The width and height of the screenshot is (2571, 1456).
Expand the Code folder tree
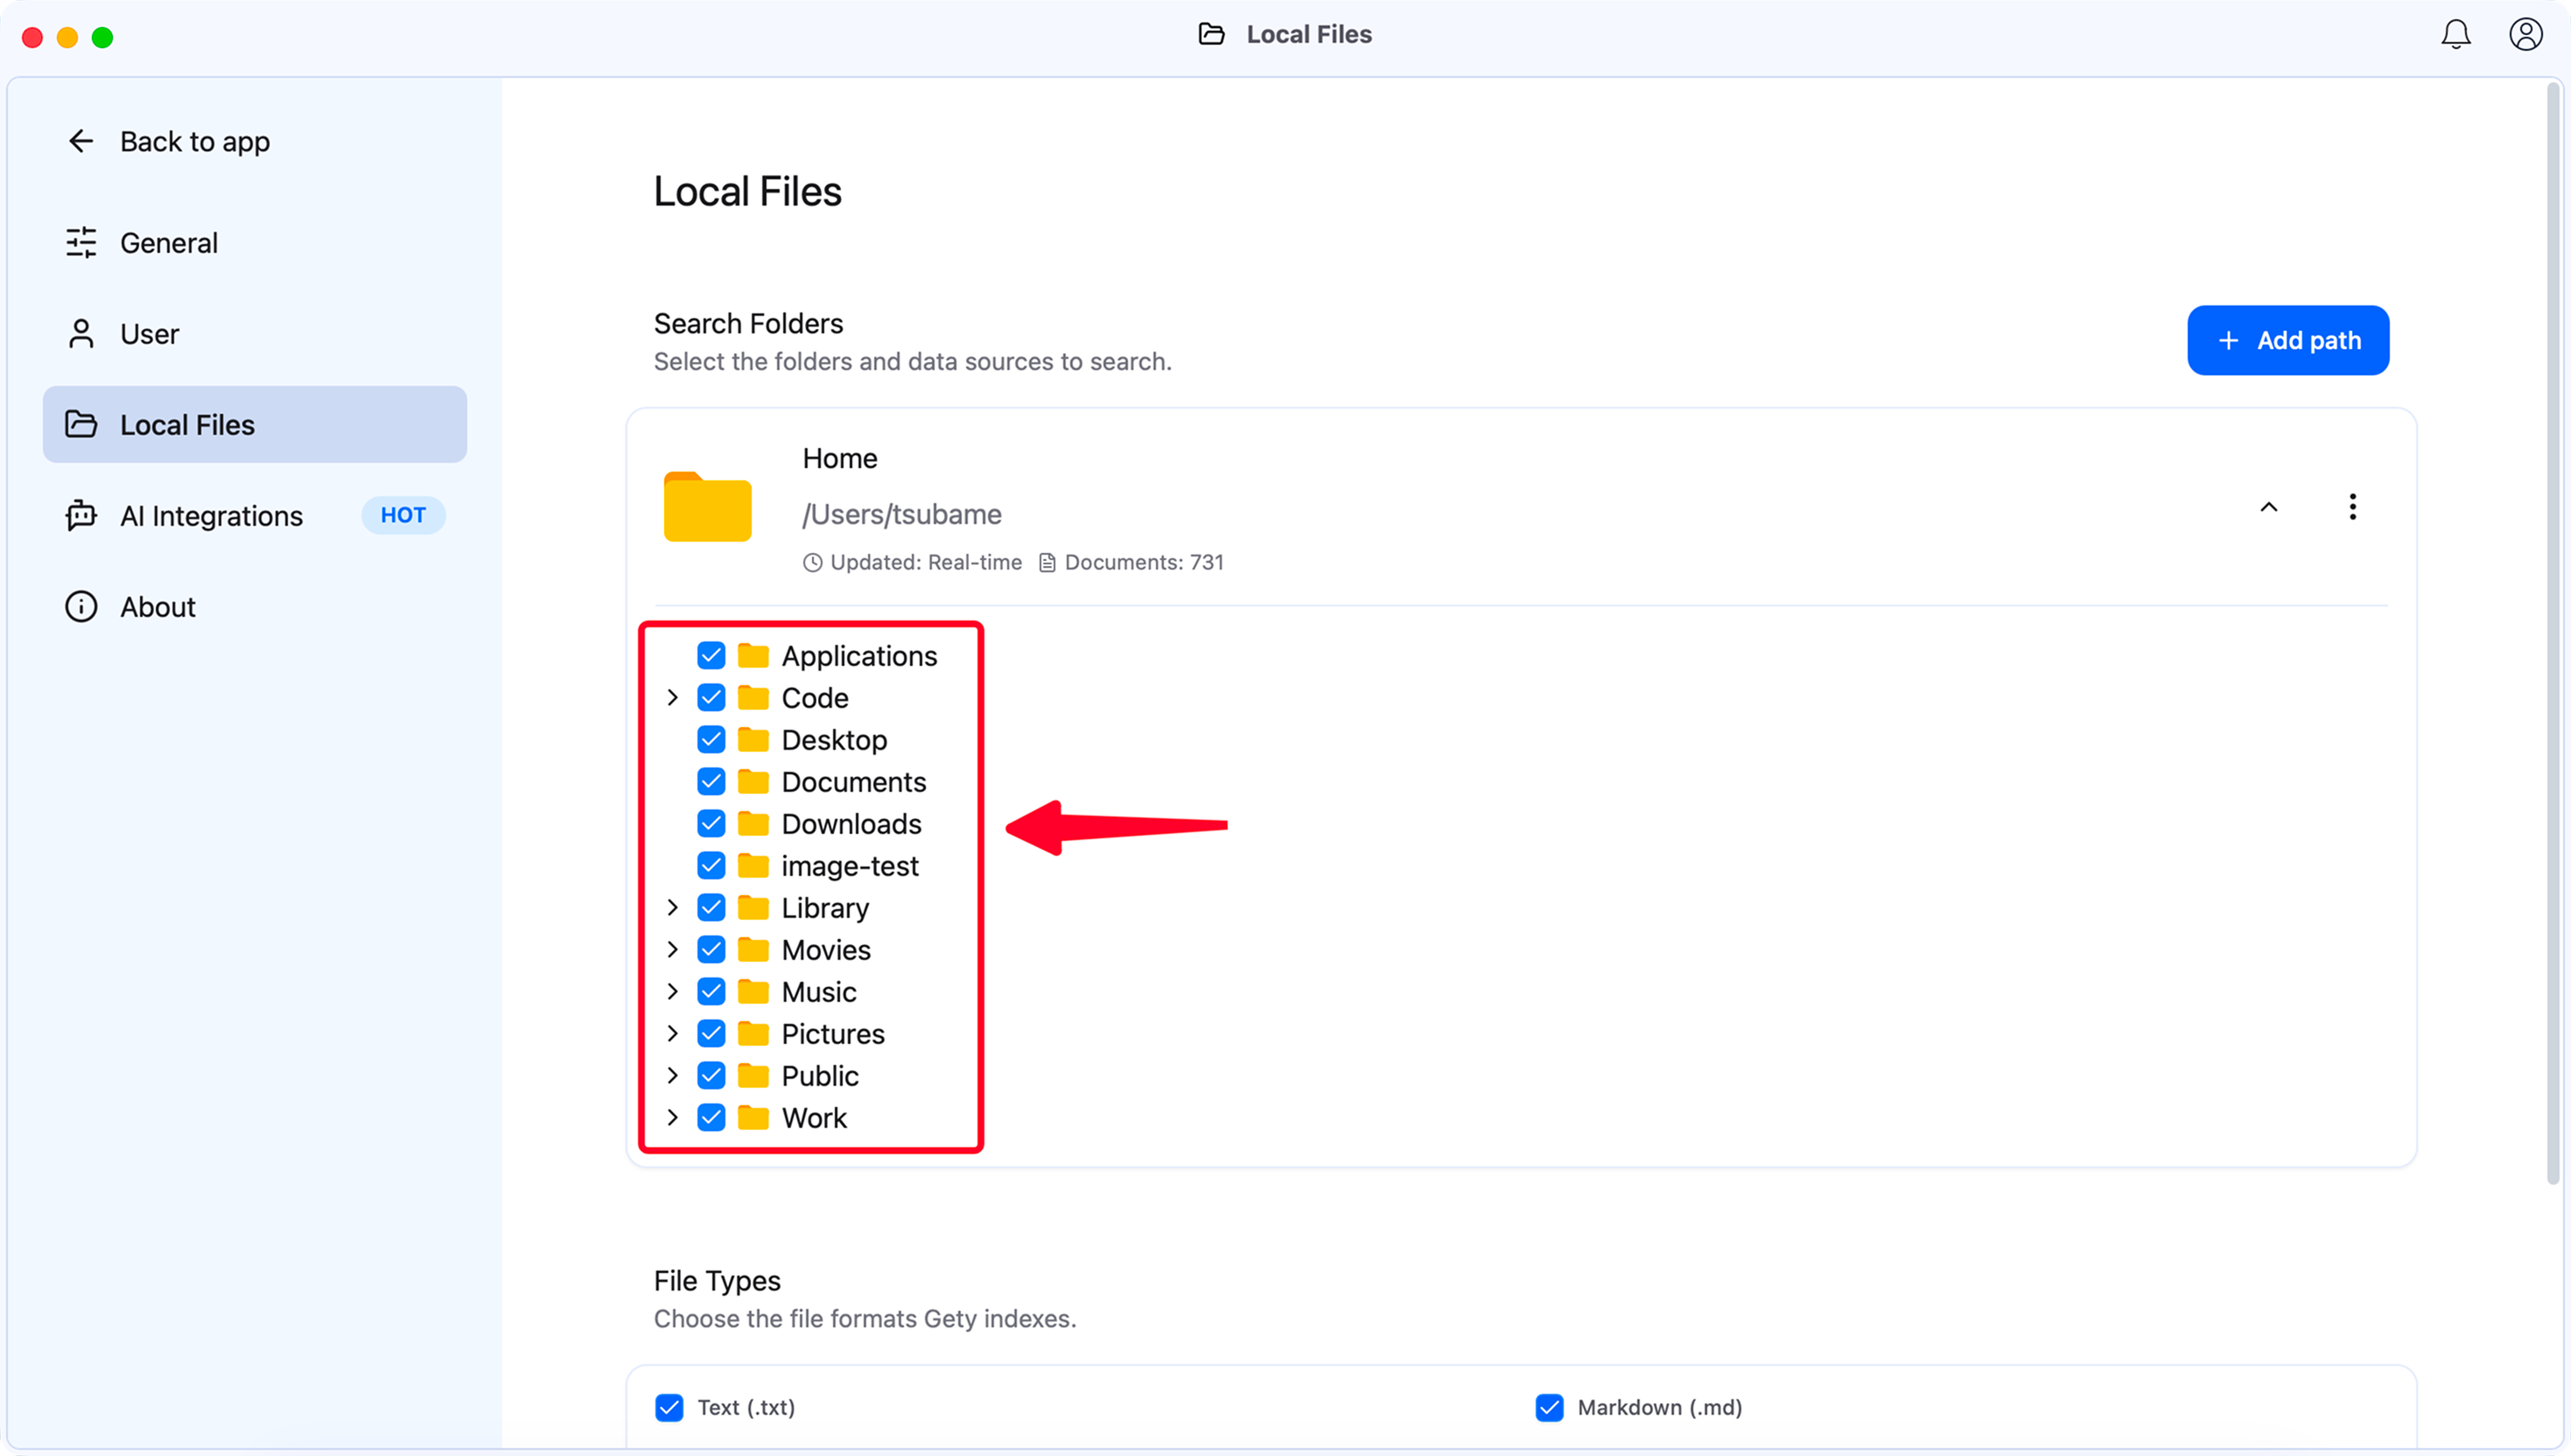(x=673, y=698)
